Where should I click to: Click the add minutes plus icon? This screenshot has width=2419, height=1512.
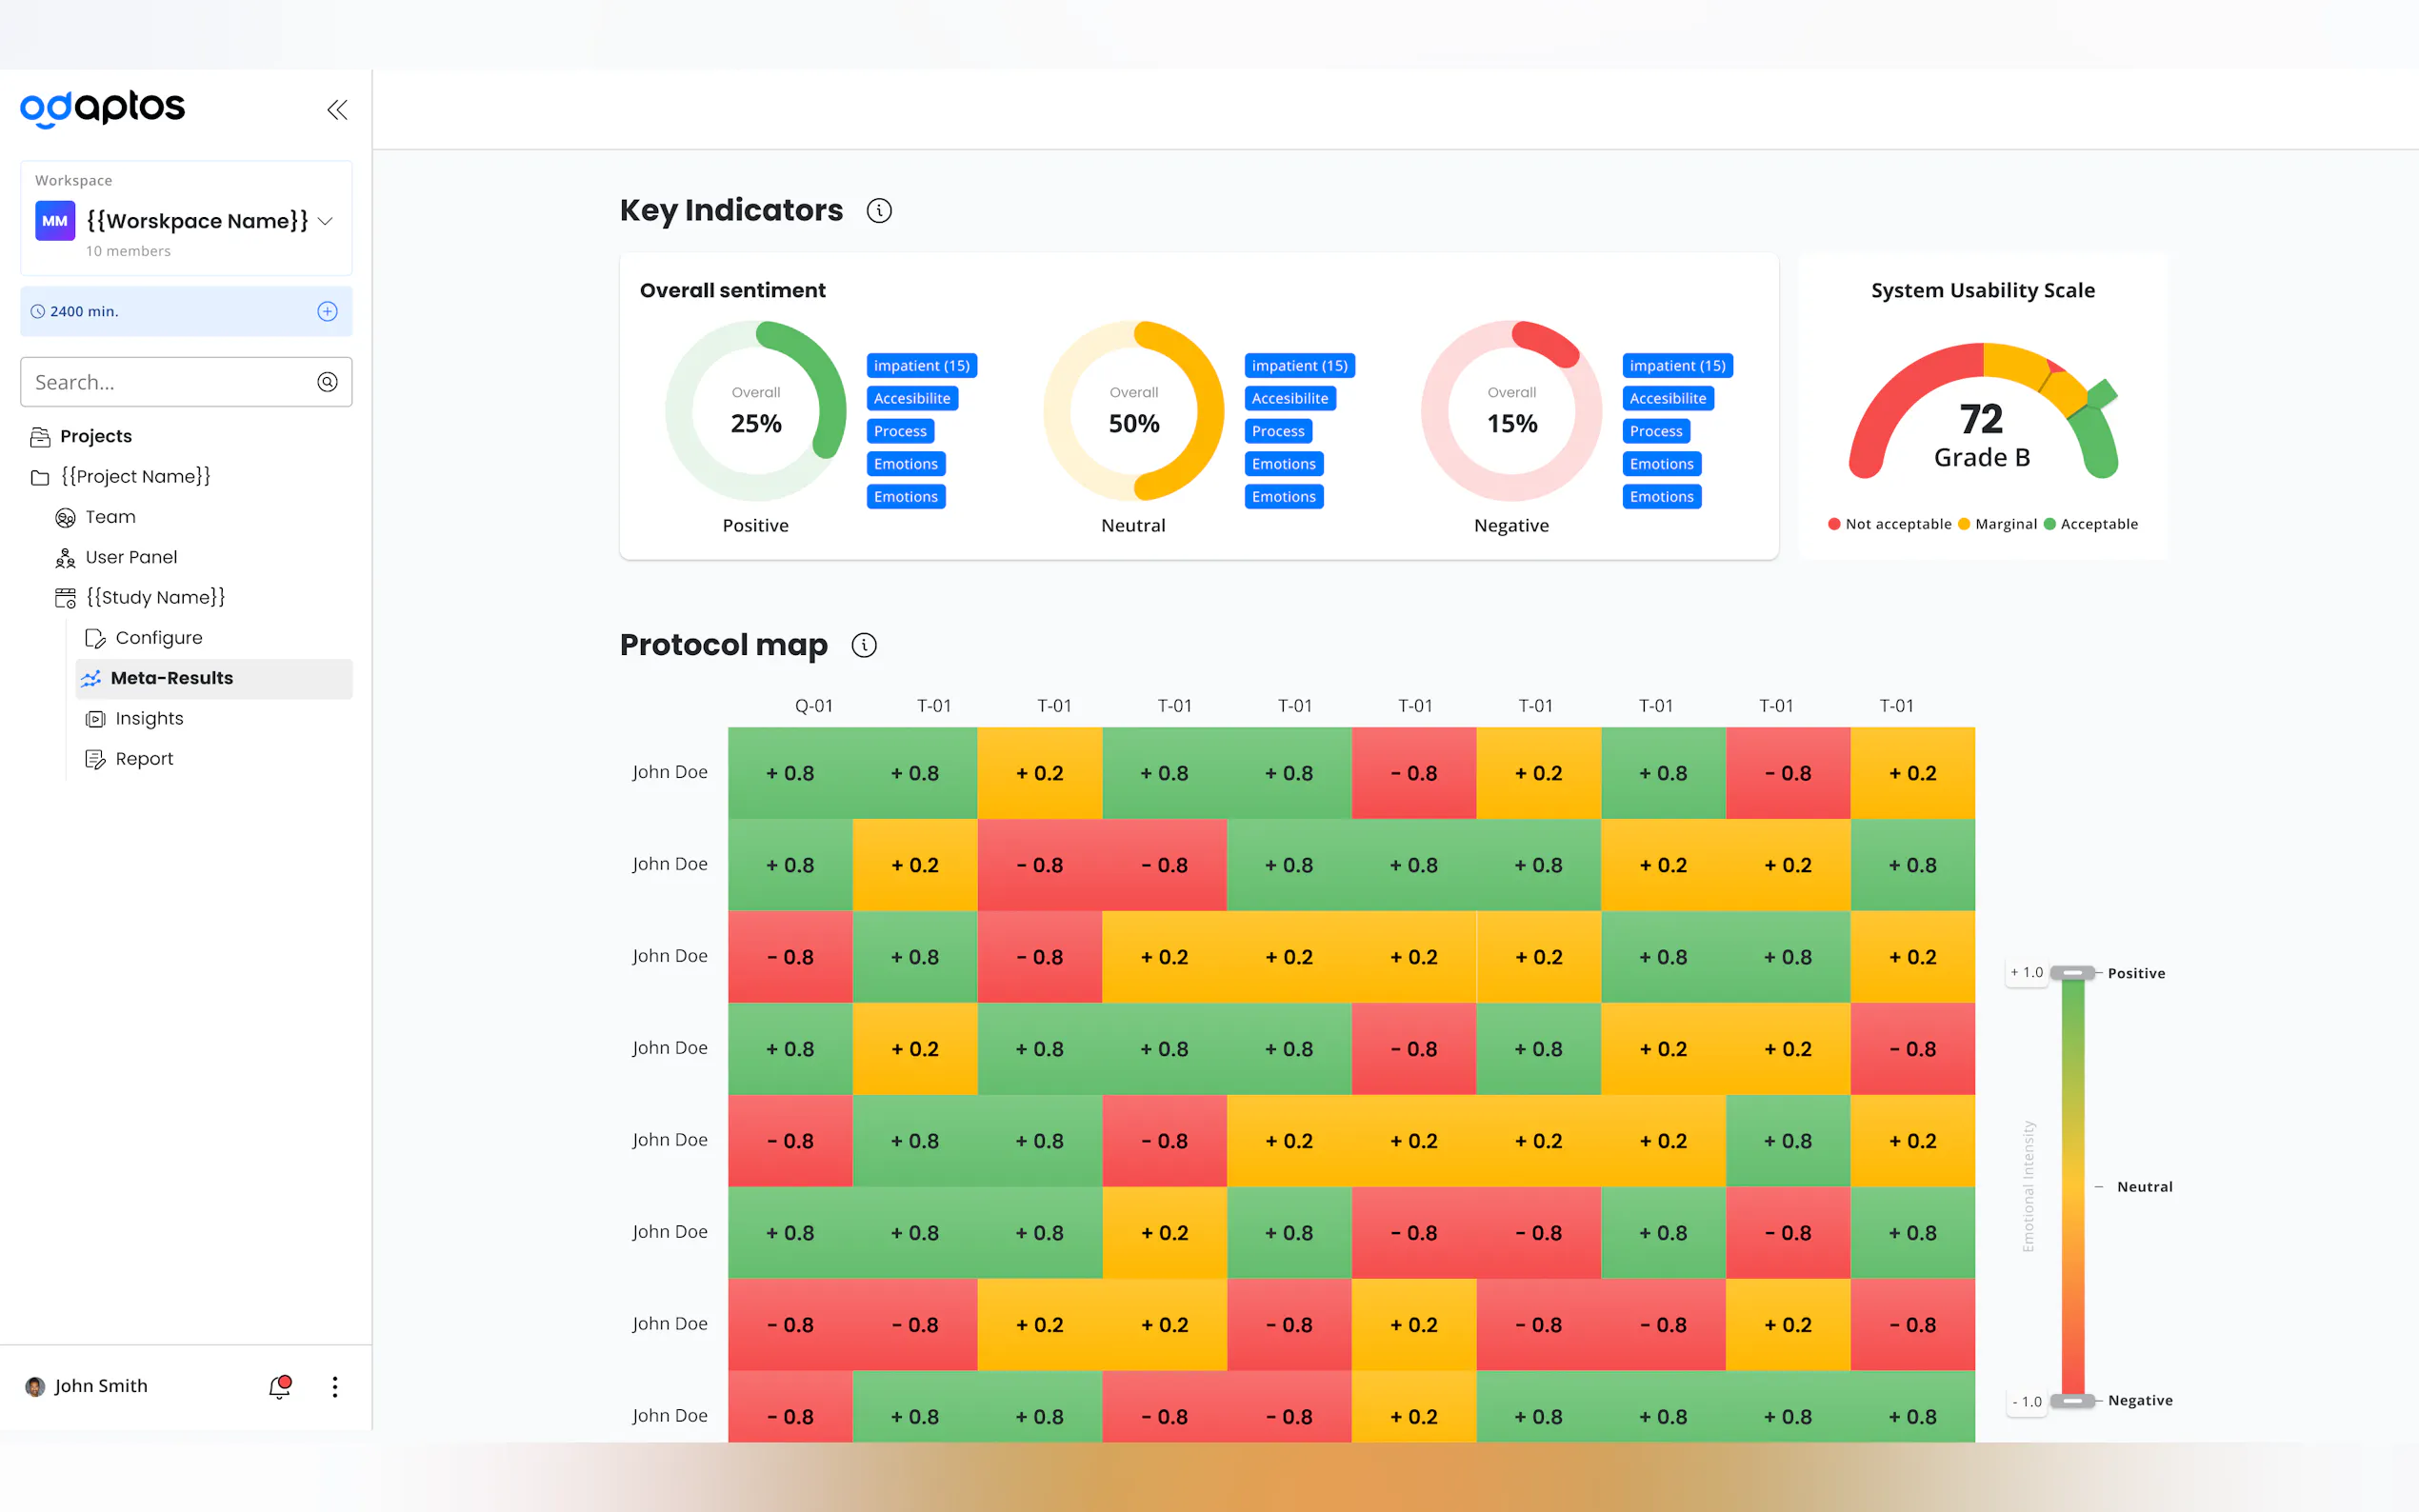pyautogui.click(x=327, y=311)
